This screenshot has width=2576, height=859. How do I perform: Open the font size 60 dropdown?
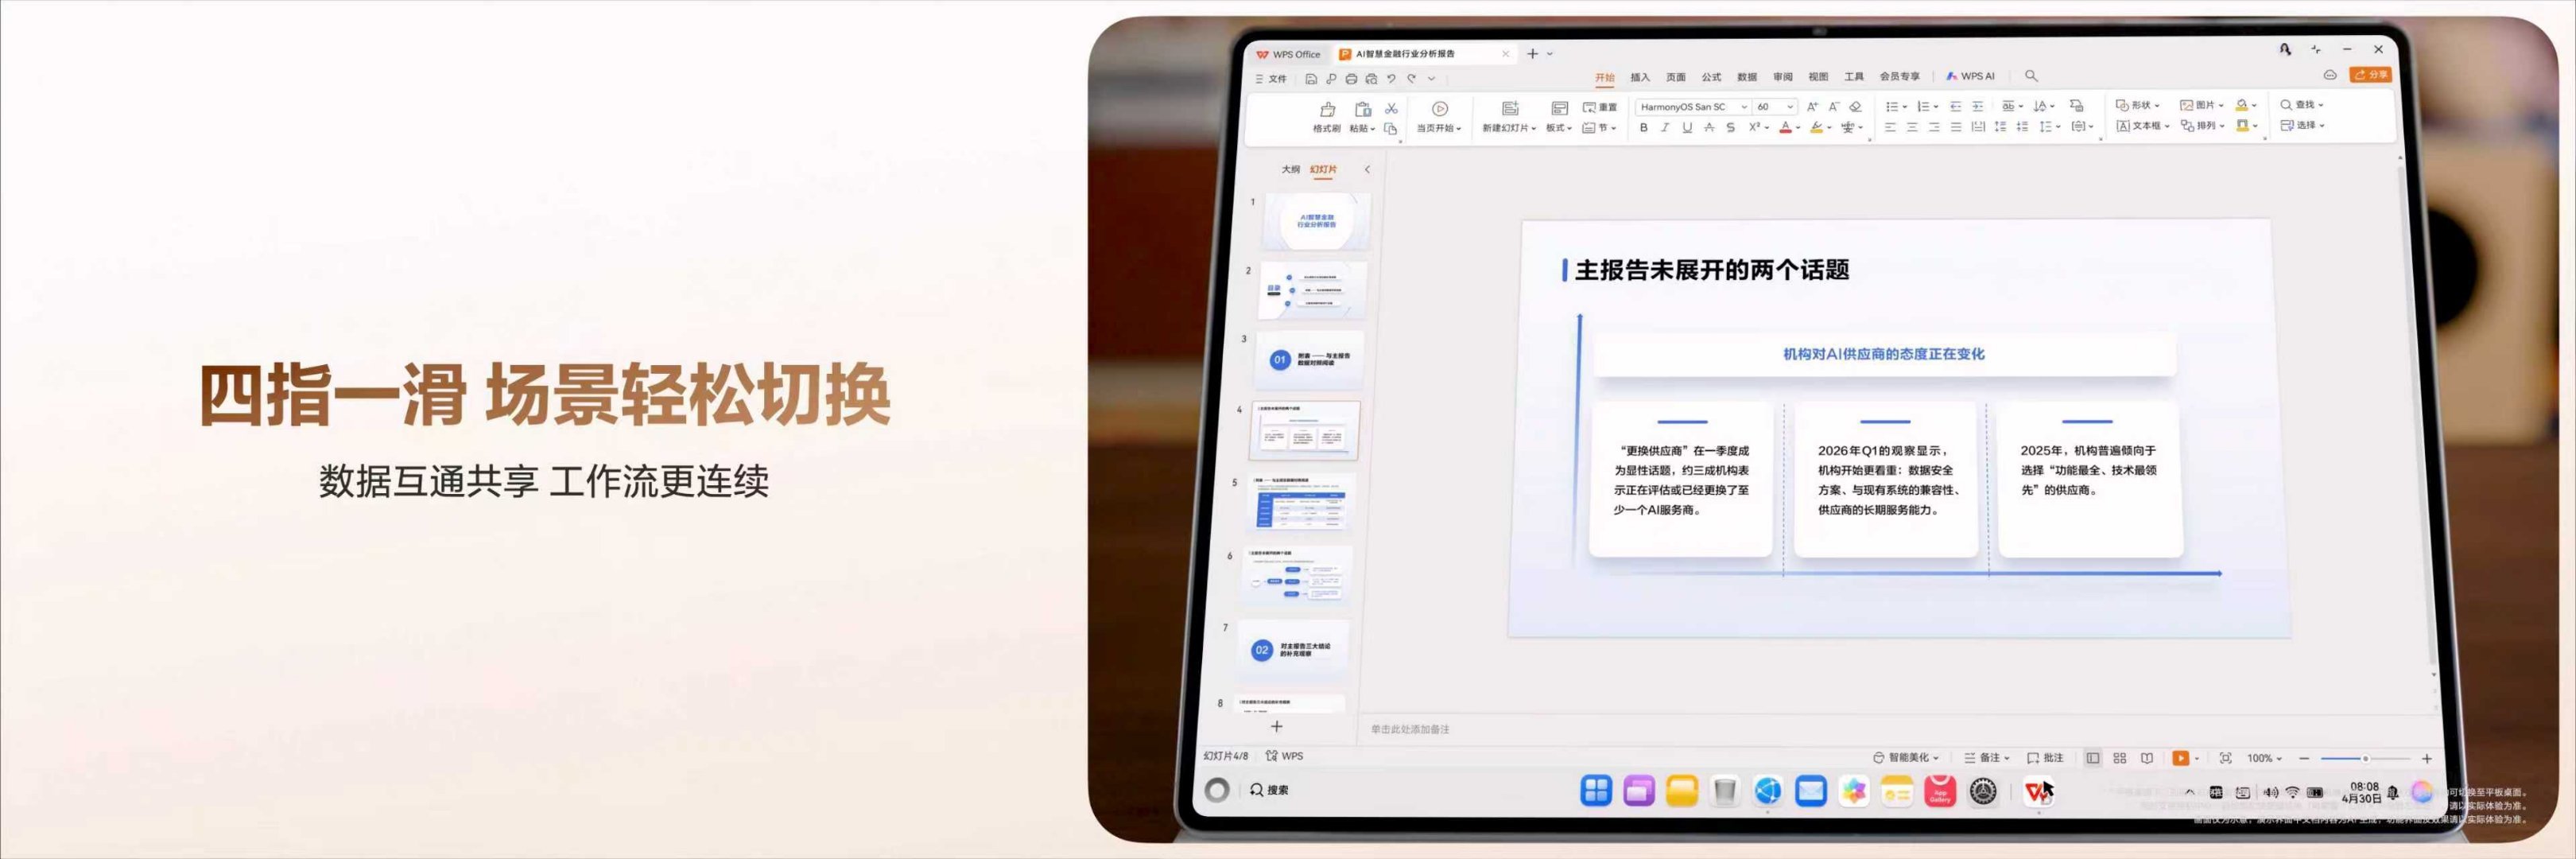coord(1776,106)
